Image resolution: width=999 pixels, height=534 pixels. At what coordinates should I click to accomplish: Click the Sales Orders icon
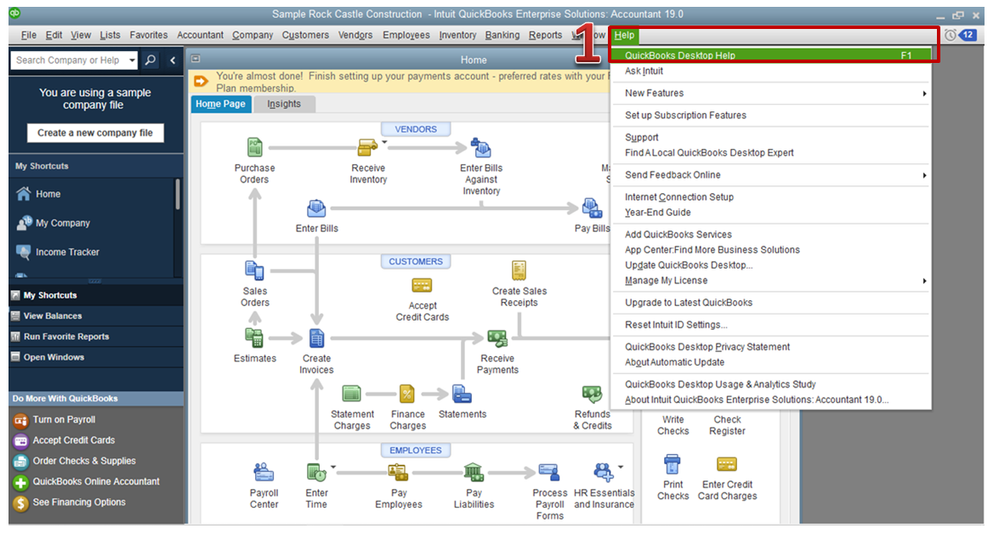(254, 271)
